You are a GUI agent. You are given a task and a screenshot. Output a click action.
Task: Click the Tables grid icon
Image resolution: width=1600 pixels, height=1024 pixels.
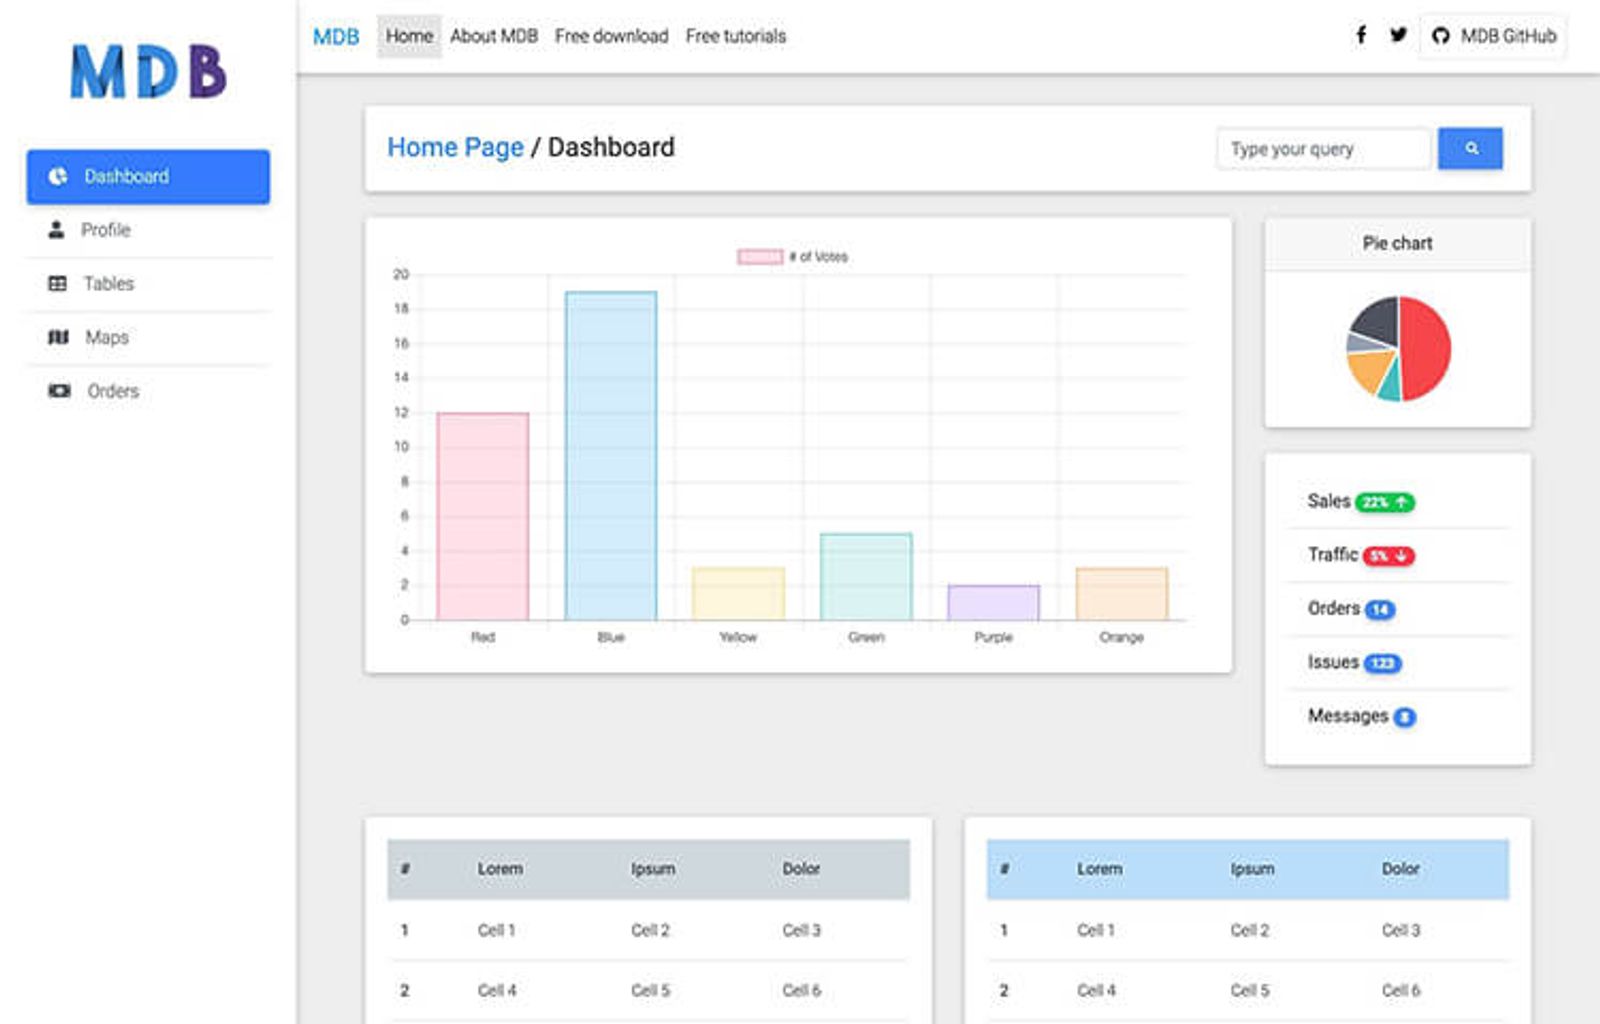click(58, 284)
